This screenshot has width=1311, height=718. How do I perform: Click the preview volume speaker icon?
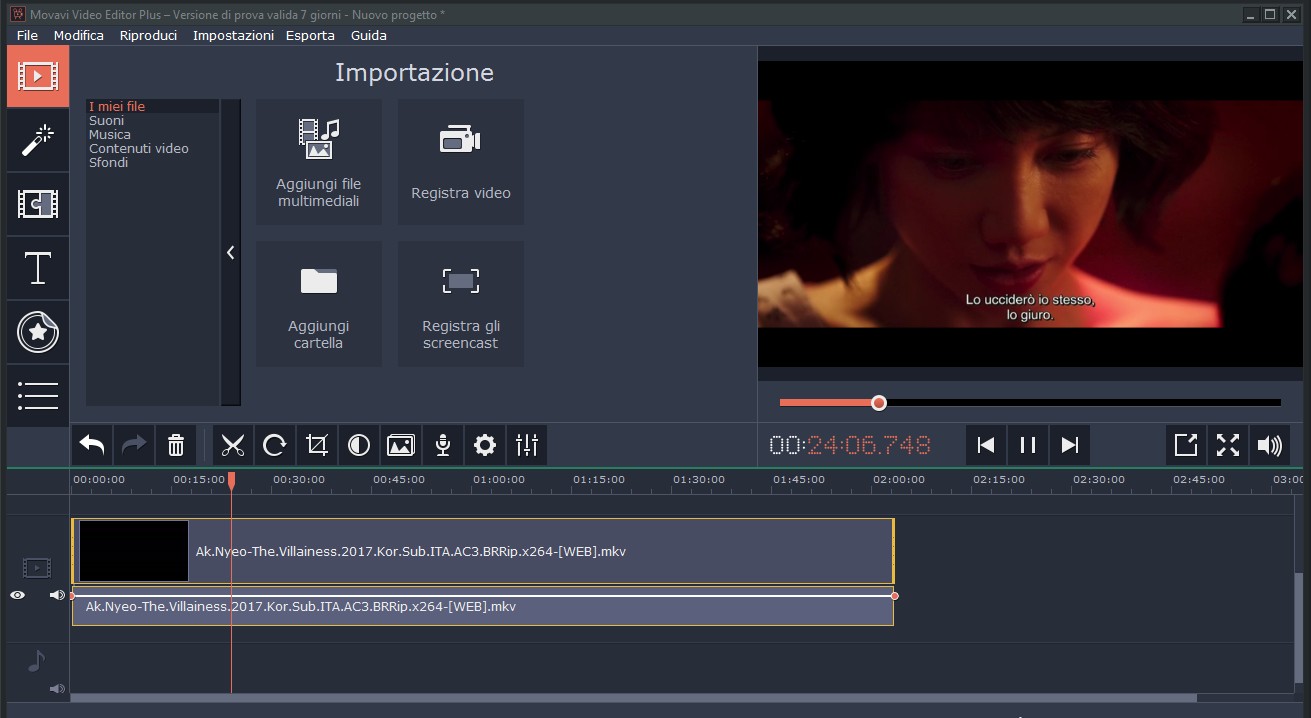[x=1270, y=445]
